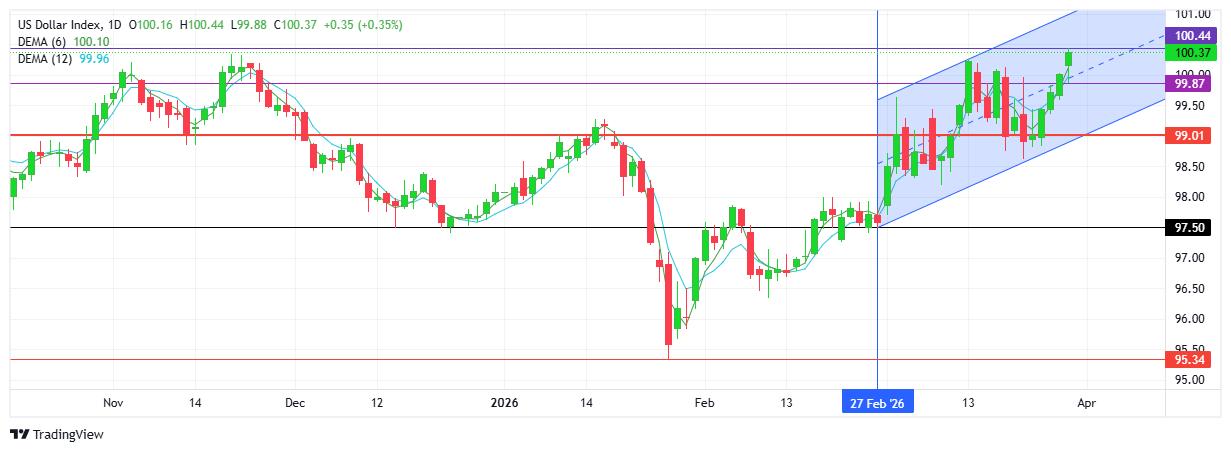Click the +0.35 (+0.35%) change value
This screenshot has width=1231, height=452.
[369, 24]
